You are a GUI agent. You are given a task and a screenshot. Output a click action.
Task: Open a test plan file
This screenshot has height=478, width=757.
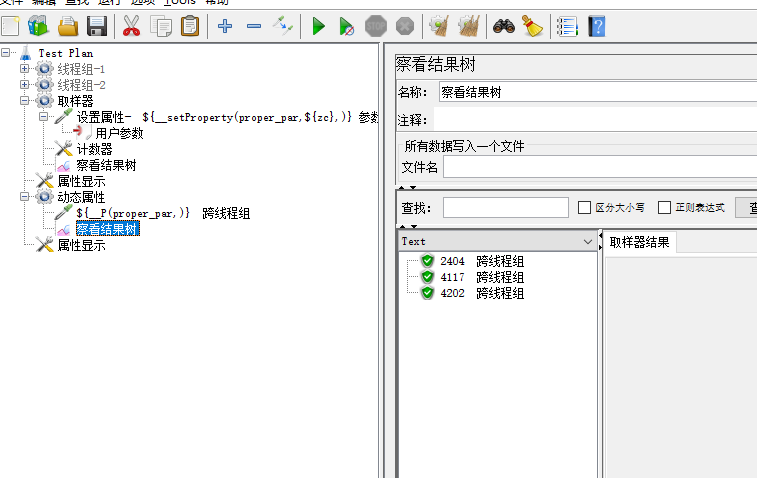point(68,26)
